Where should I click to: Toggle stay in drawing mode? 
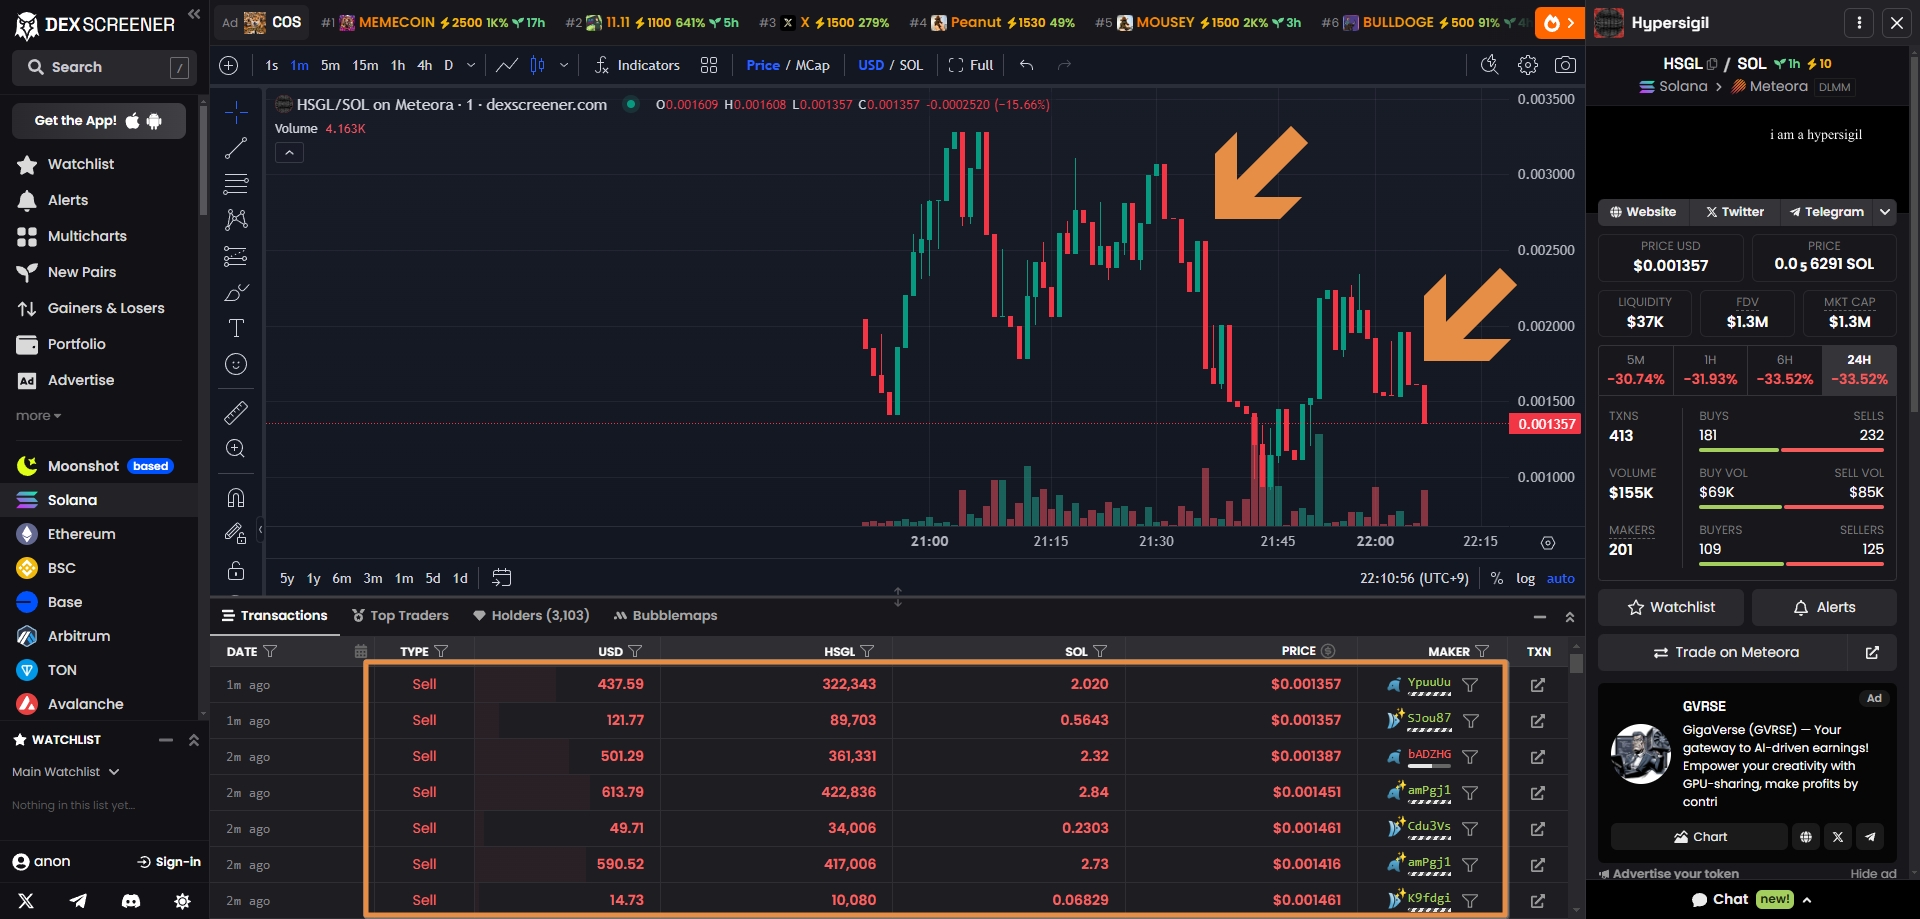tap(236, 533)
